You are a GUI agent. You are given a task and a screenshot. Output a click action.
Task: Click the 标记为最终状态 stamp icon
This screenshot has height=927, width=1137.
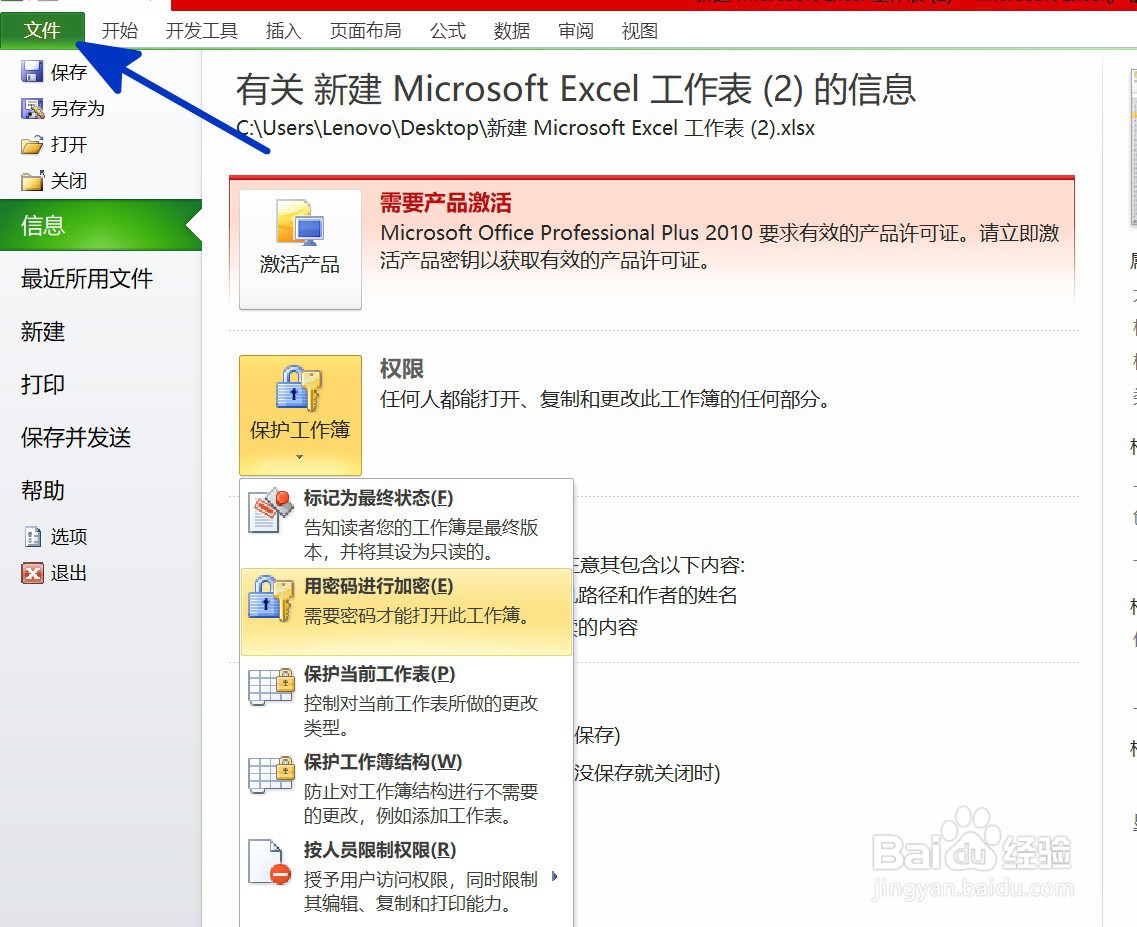click(270, 511)
